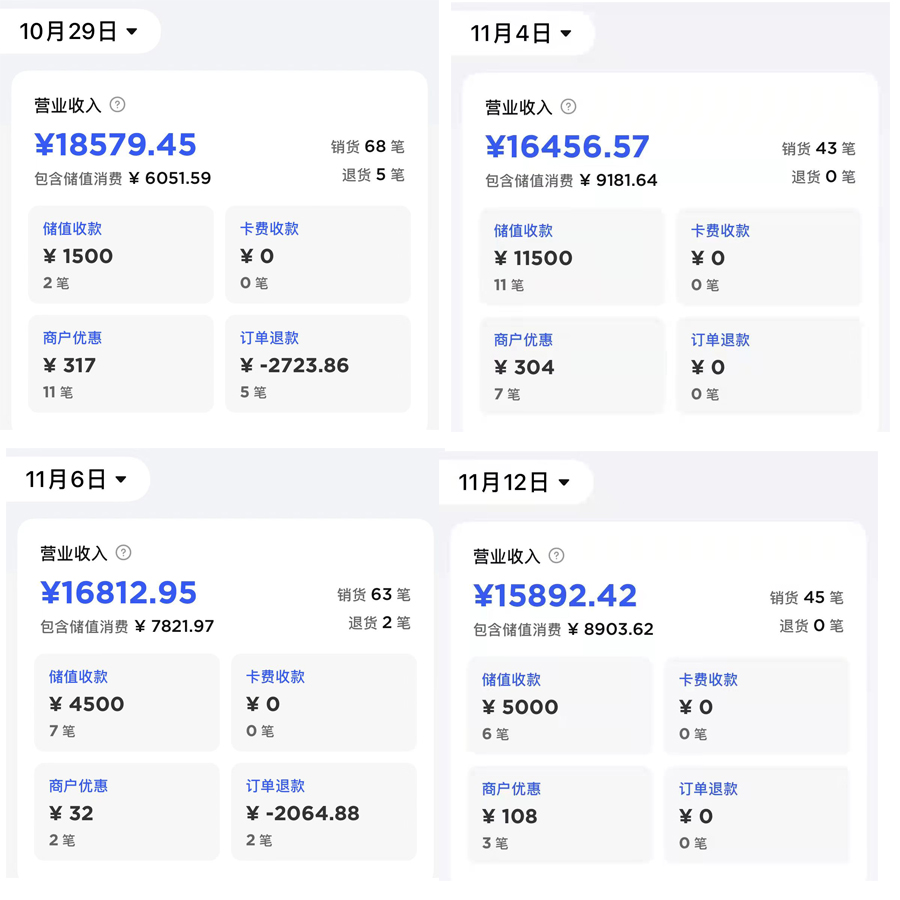The image size is (900, 900).
Task: Open 订单退款 ¥-2064.88 card
Action: [x=324, y=812]
